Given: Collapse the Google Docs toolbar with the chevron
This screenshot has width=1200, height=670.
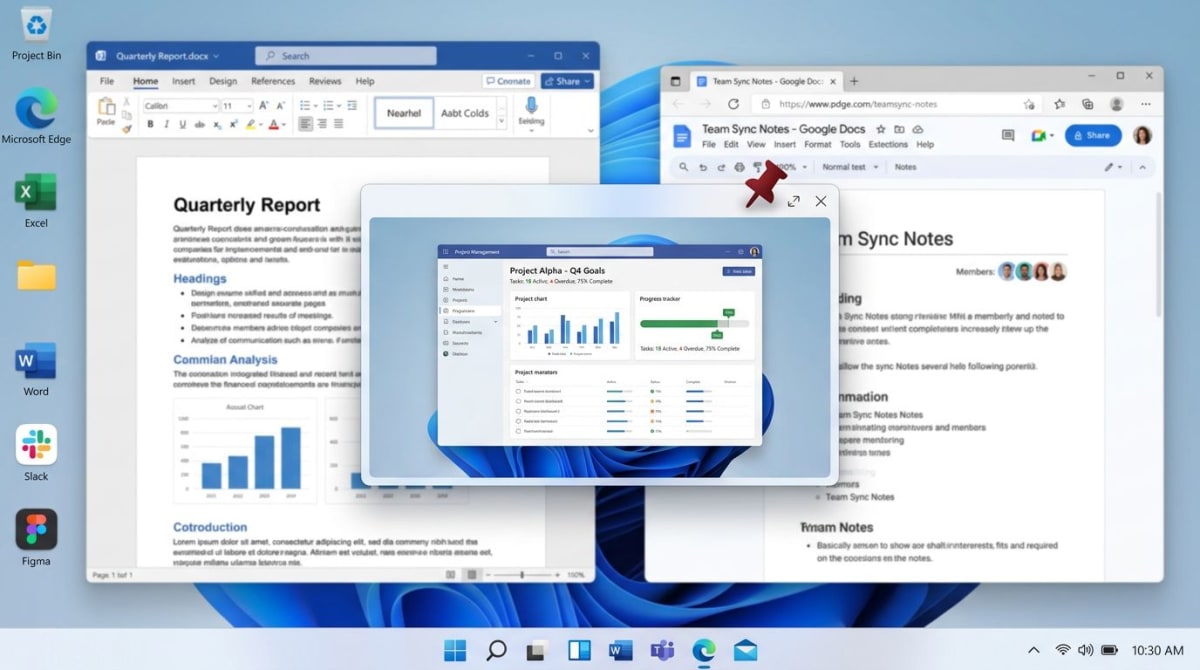Looking at the screenshot, I should [x=1142, y=167].
